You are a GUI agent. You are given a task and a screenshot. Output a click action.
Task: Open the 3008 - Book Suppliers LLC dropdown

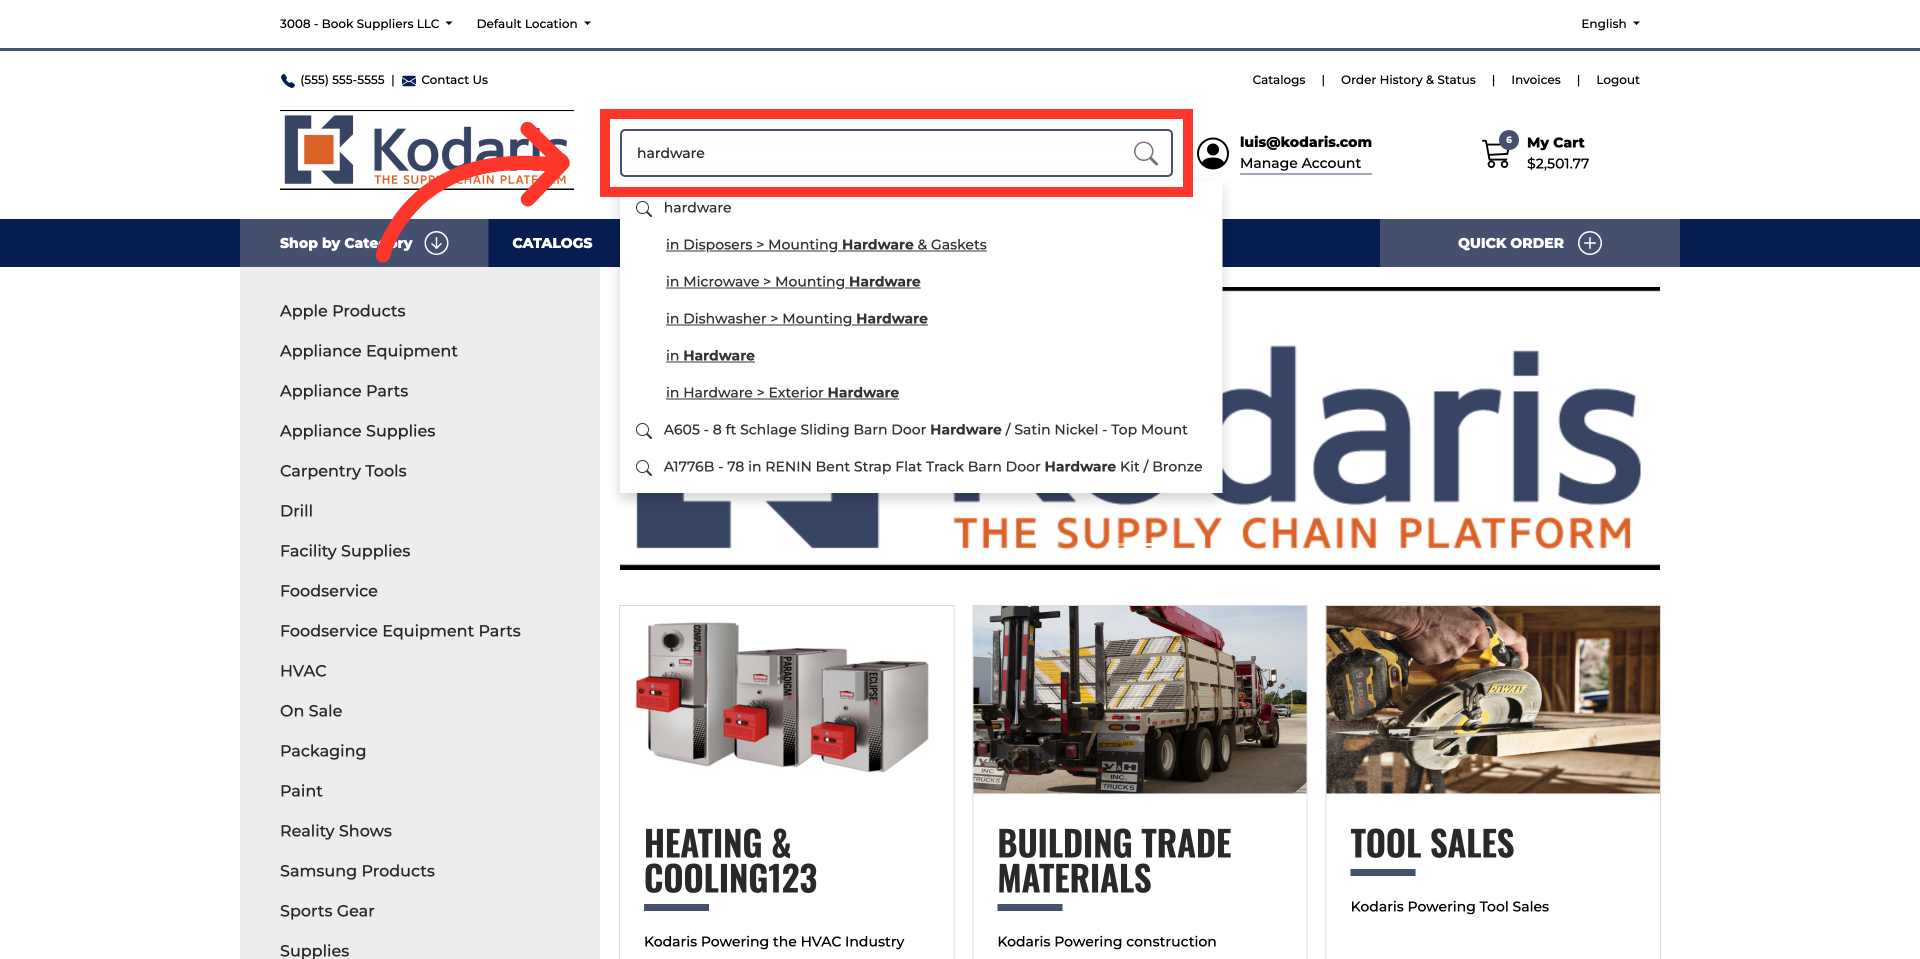click(x=366, y=24)
